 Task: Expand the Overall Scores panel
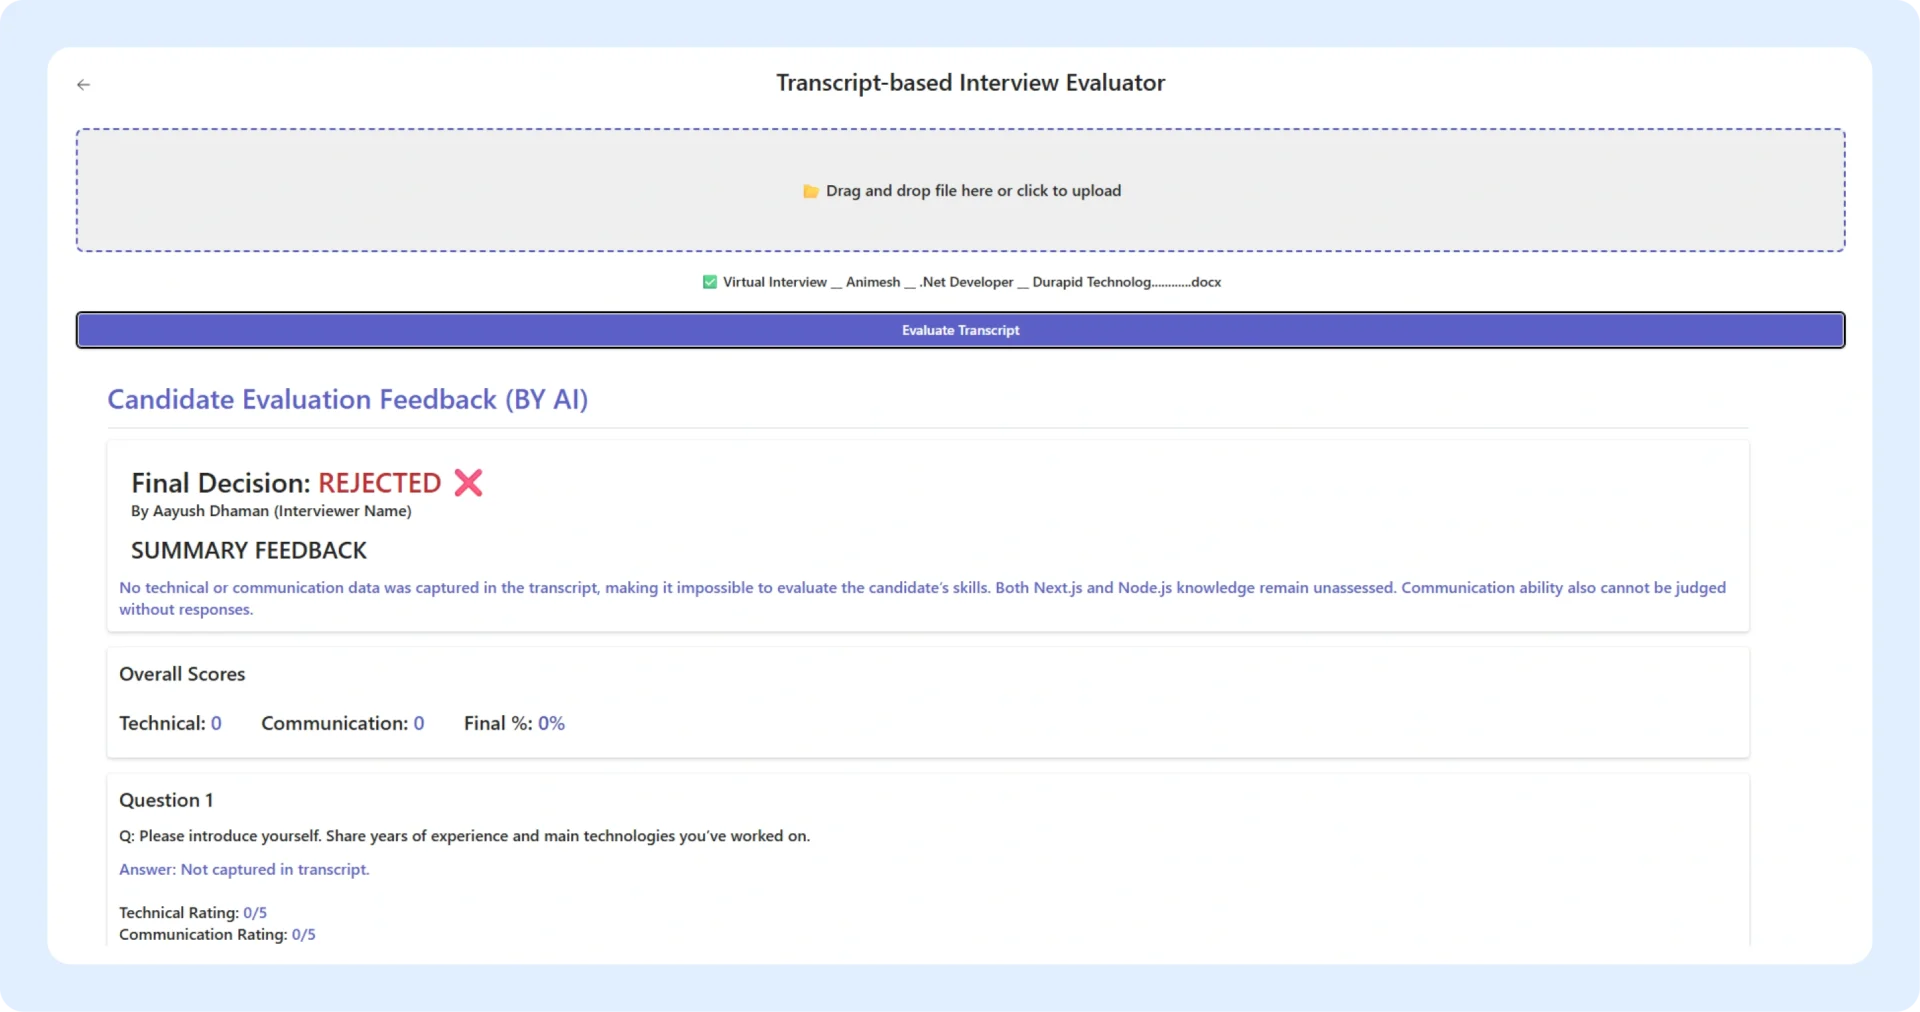pyautogui.click(x=181, y=674)
